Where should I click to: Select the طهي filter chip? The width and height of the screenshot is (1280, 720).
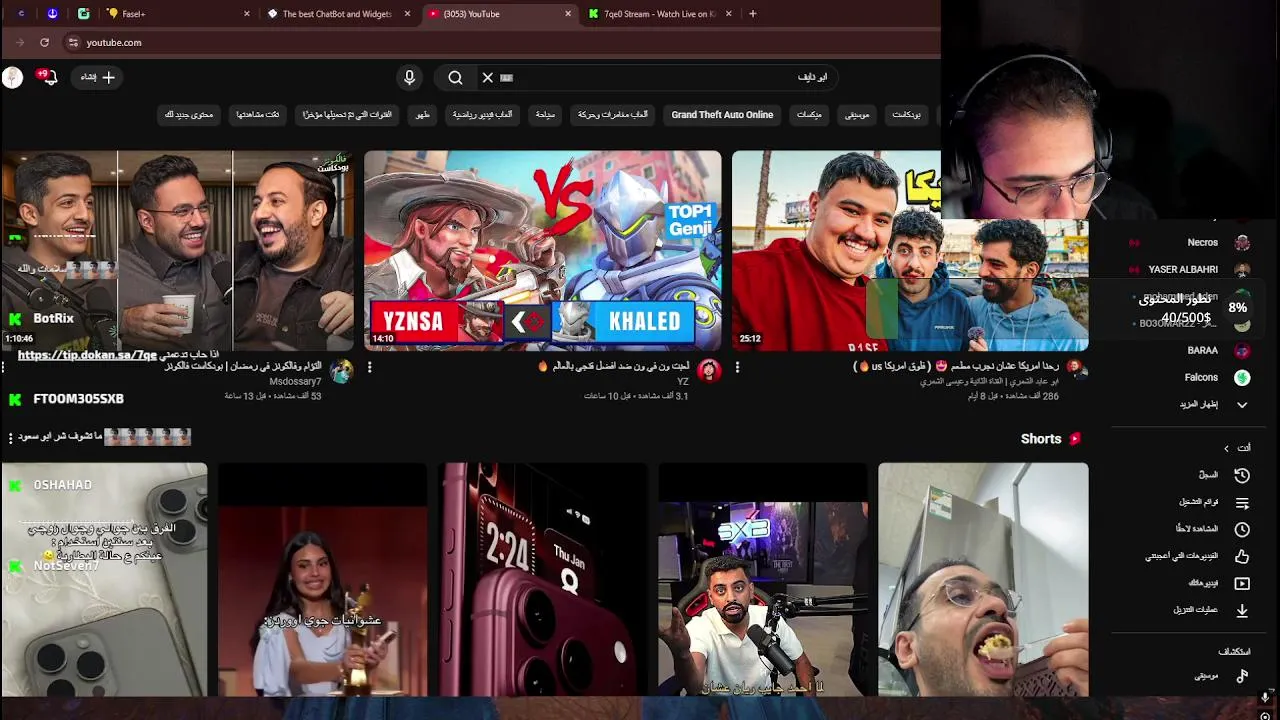point(422,115)
